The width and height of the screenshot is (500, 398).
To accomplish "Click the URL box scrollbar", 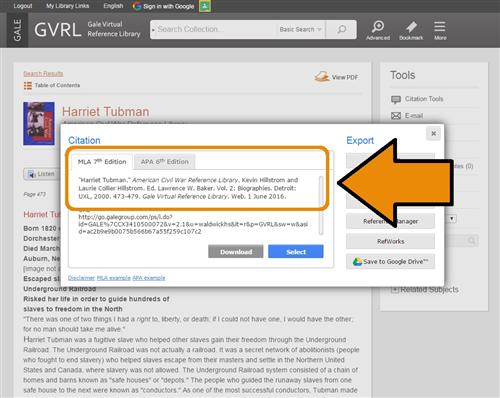I will [x=321, y=223].
